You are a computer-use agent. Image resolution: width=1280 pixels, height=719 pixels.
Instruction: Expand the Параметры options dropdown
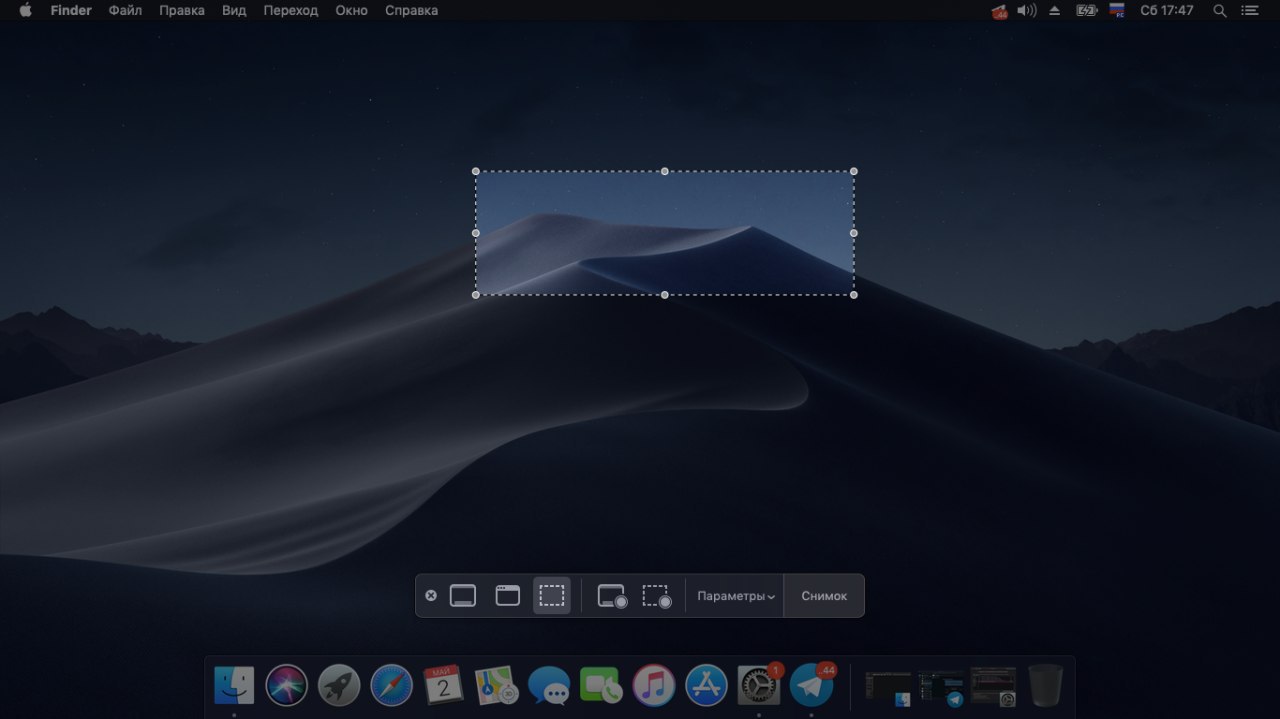[x=736, y=596]
